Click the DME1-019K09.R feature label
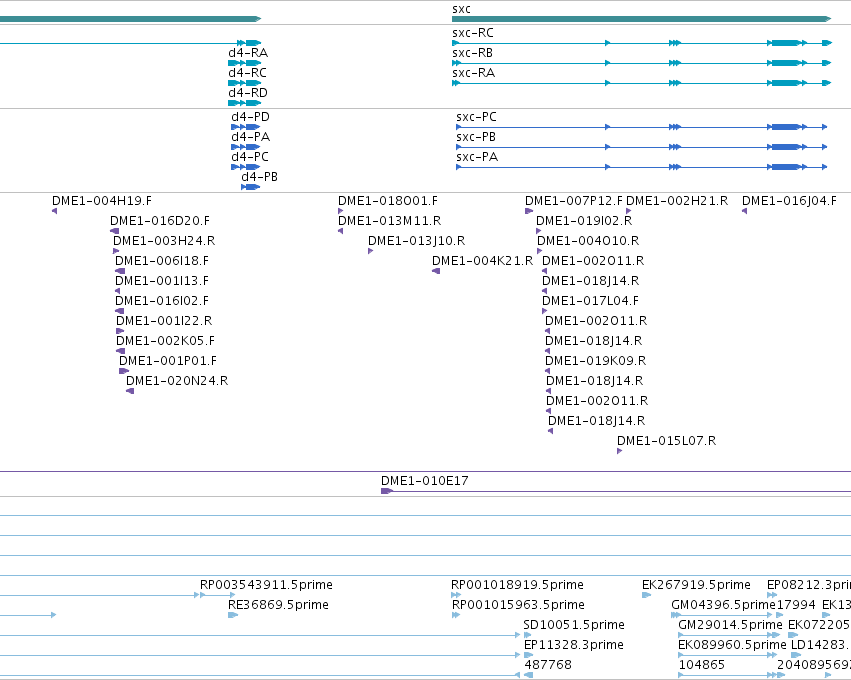851x680 pixels. tap(595, 361)
